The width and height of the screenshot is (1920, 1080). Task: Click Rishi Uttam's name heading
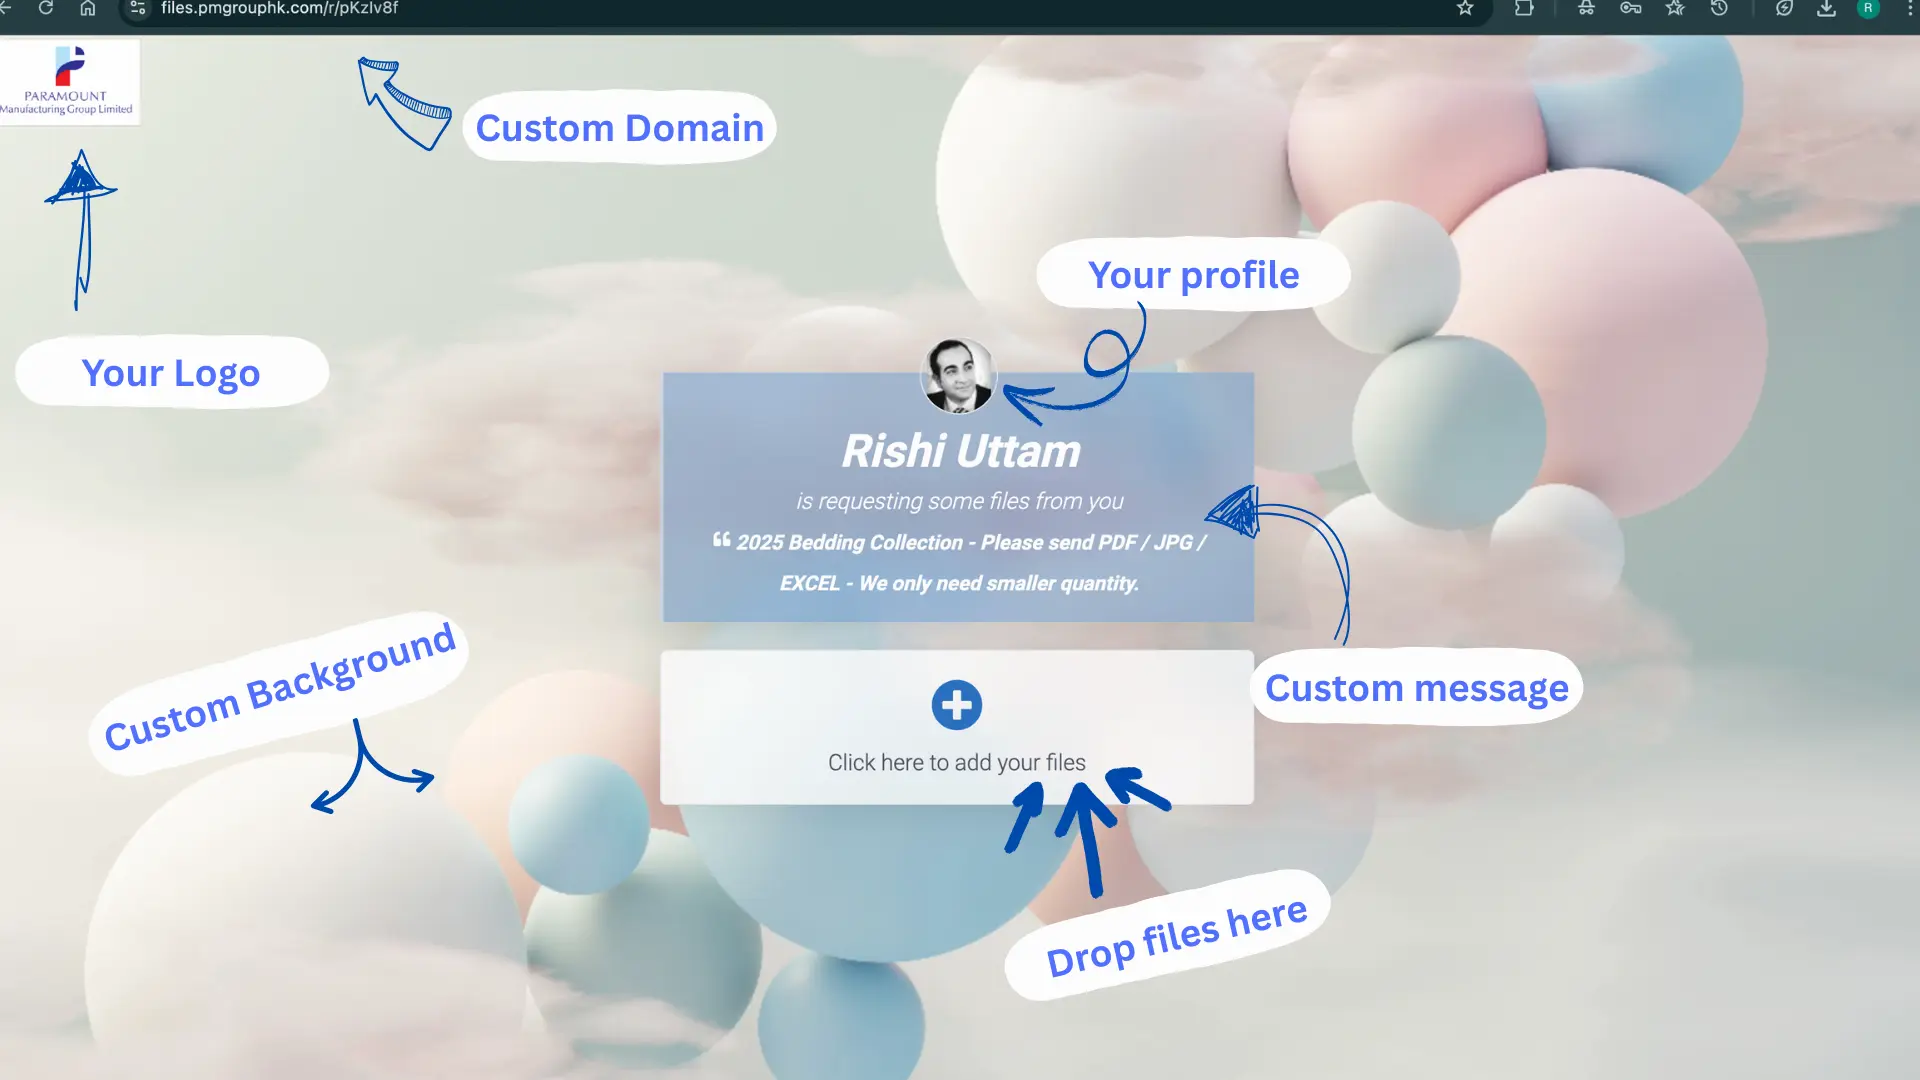pyautogui.click(x=959, y=449)
